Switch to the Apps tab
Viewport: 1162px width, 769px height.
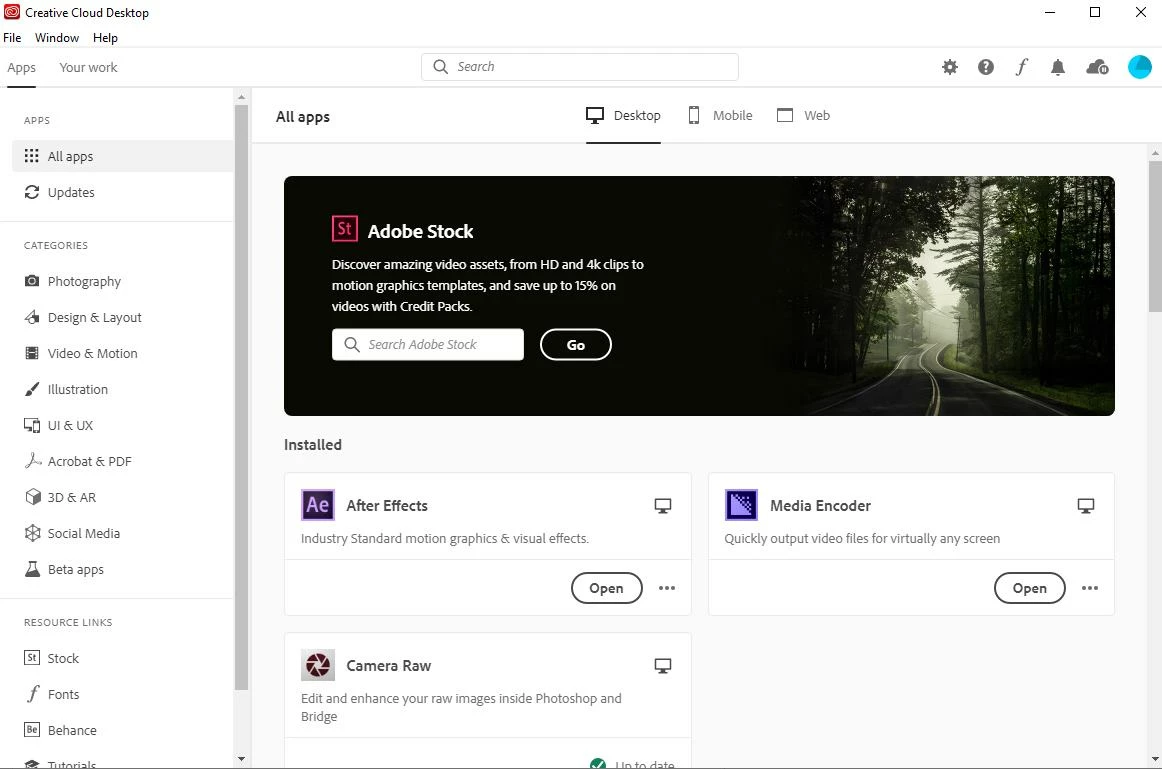21,67
